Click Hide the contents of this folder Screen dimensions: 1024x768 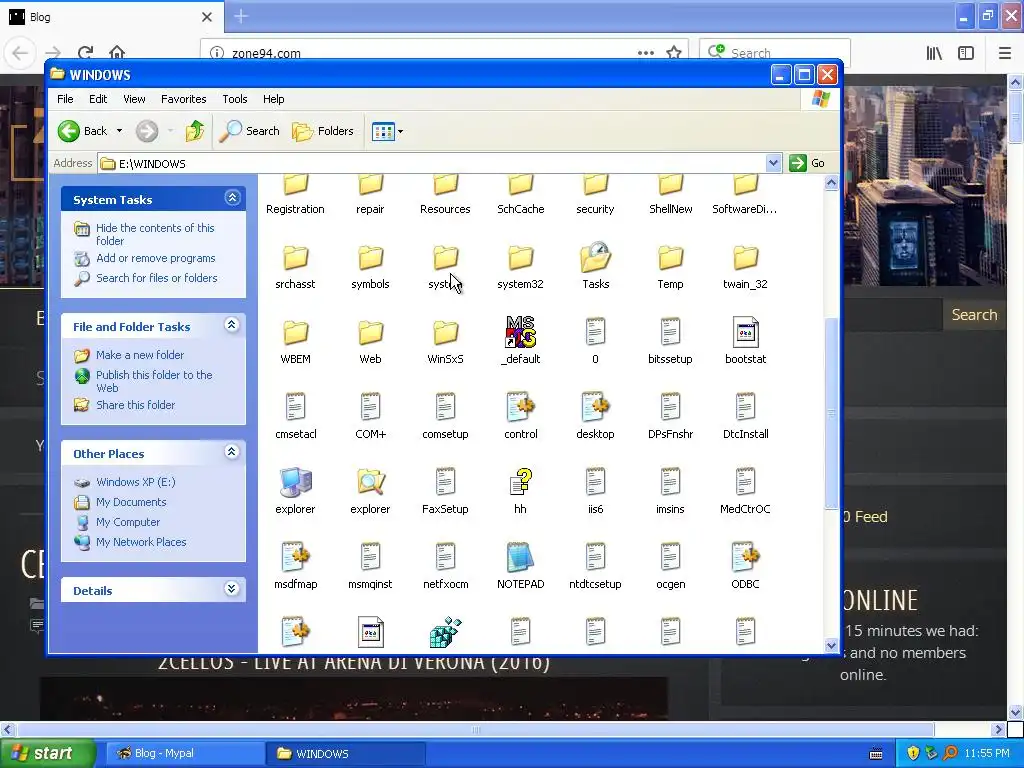click(x=155, y=234)
